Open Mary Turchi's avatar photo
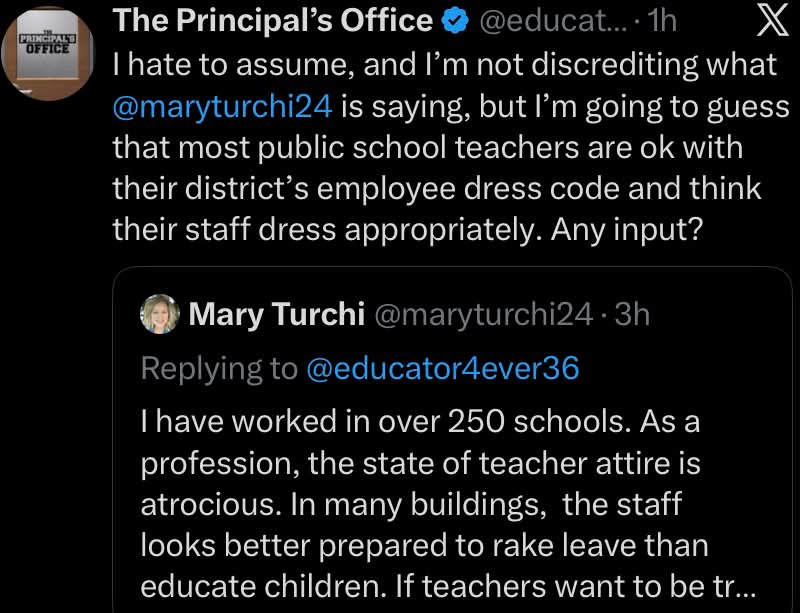Viewport: 800px width, 613px height. click(x=159, y=314)
